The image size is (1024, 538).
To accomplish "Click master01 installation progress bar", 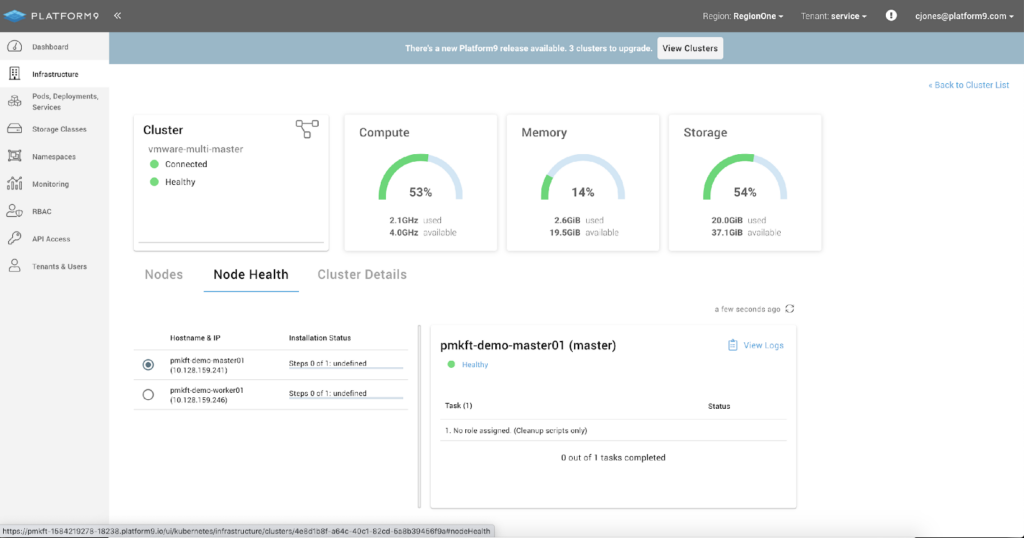I will click(345, 368).
